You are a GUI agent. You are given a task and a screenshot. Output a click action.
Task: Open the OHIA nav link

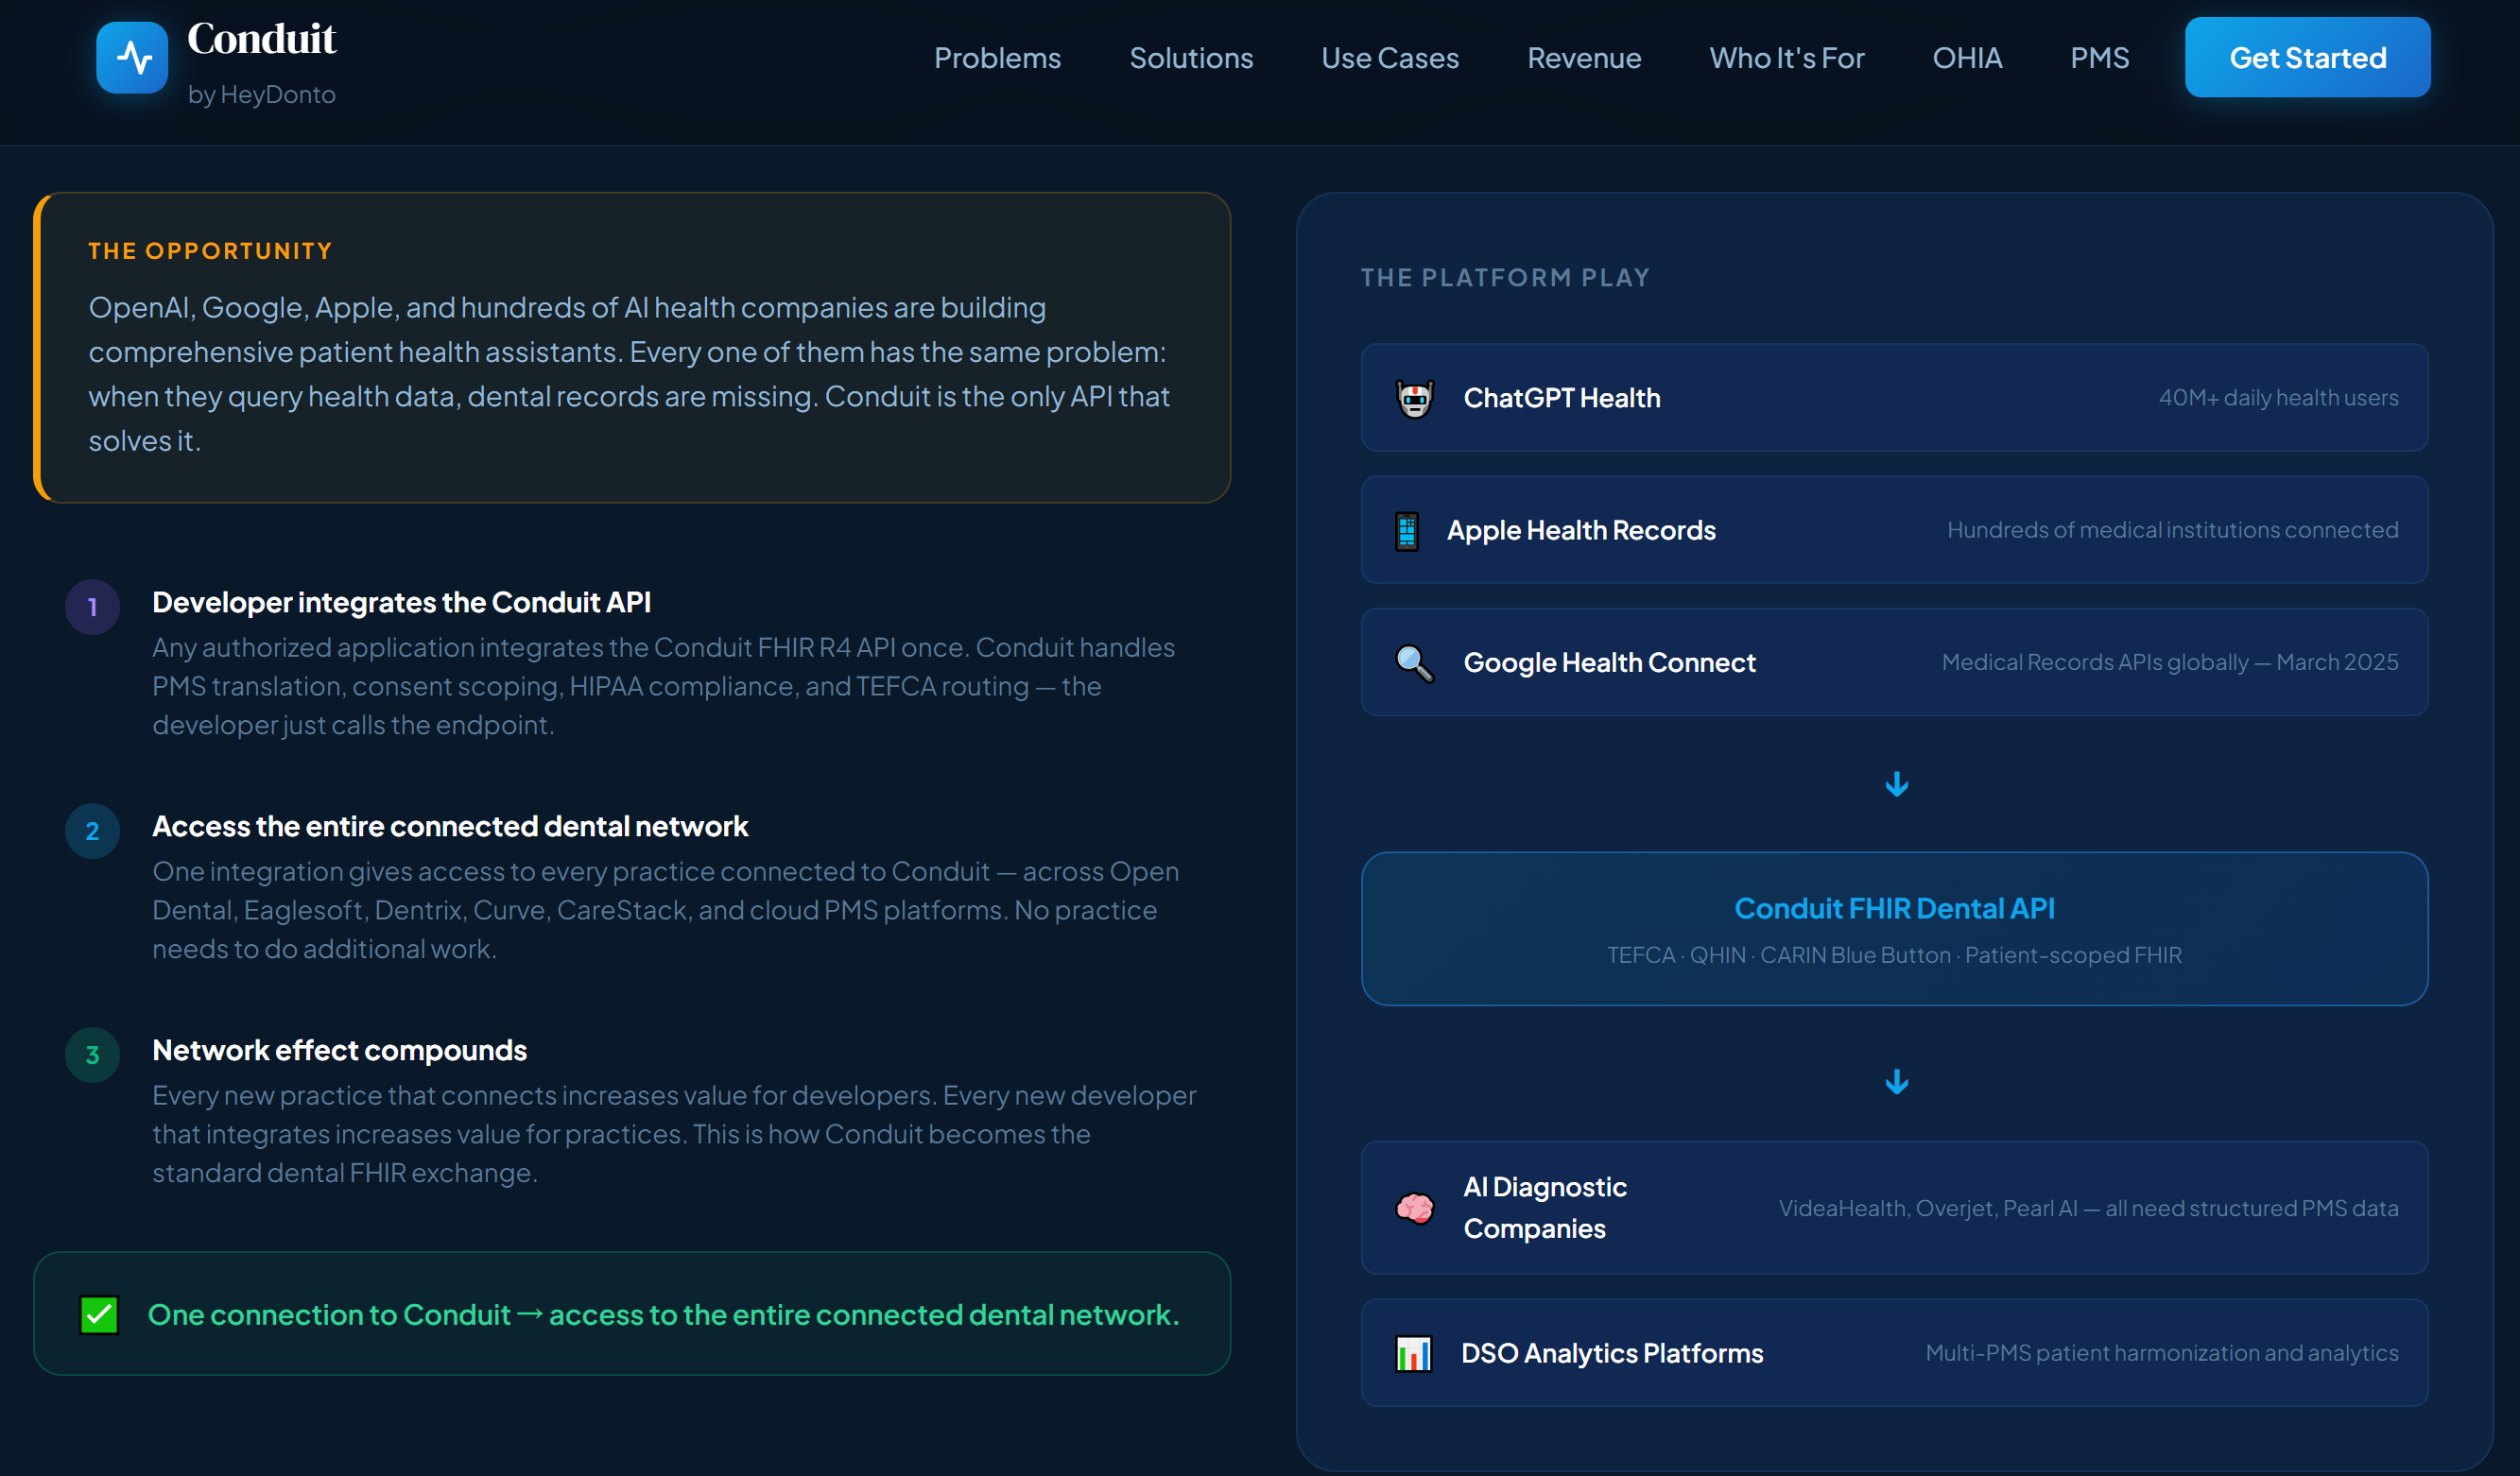(x=1966, y=58)
